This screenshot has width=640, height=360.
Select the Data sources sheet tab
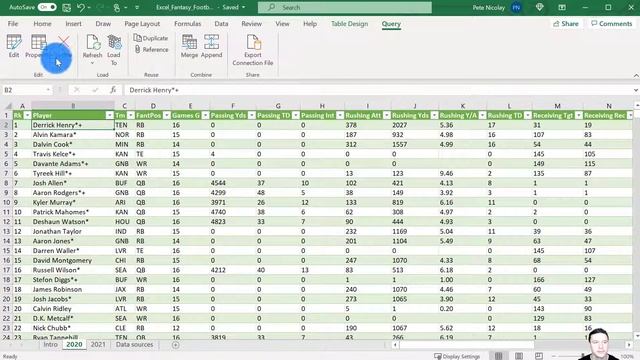(x=134, y=345)
